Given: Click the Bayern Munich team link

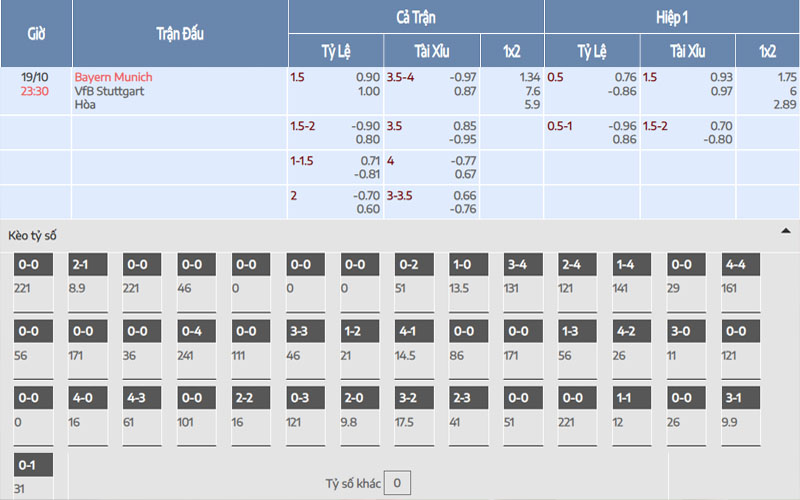Looking at the screenshot, I should (x=113, y=77).
